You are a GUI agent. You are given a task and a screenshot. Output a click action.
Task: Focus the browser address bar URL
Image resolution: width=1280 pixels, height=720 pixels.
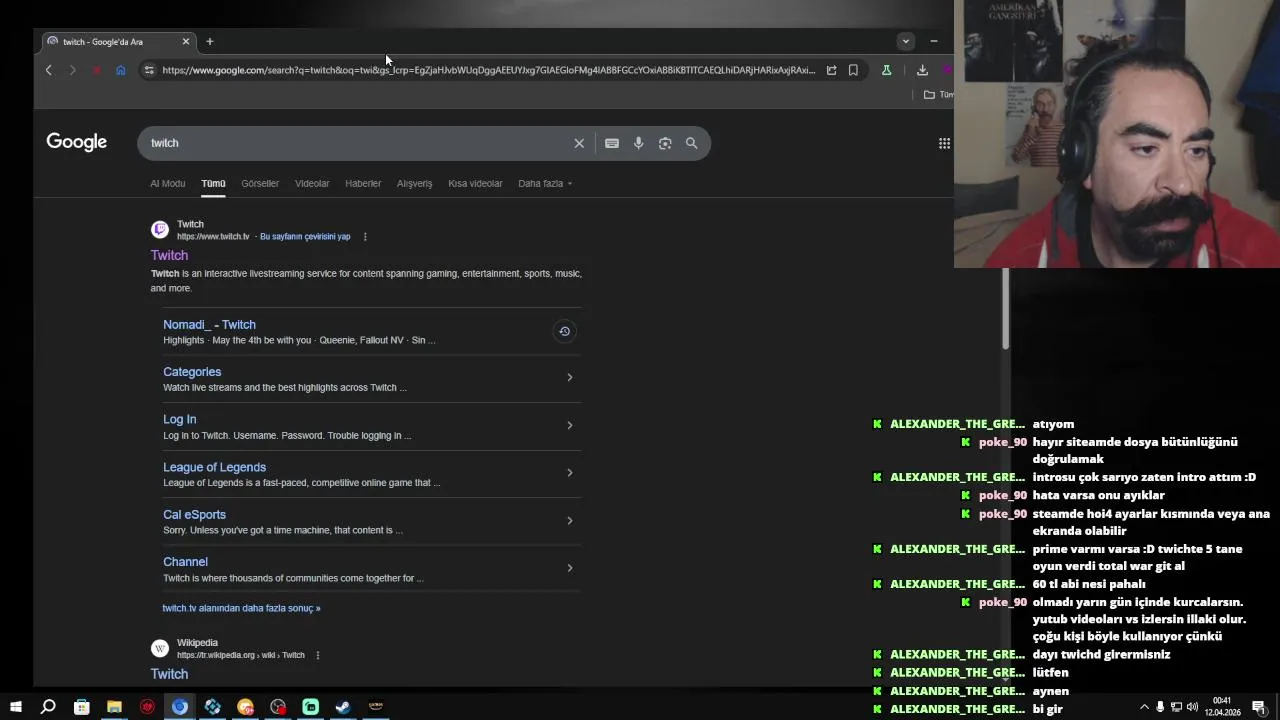click(488, 70)
